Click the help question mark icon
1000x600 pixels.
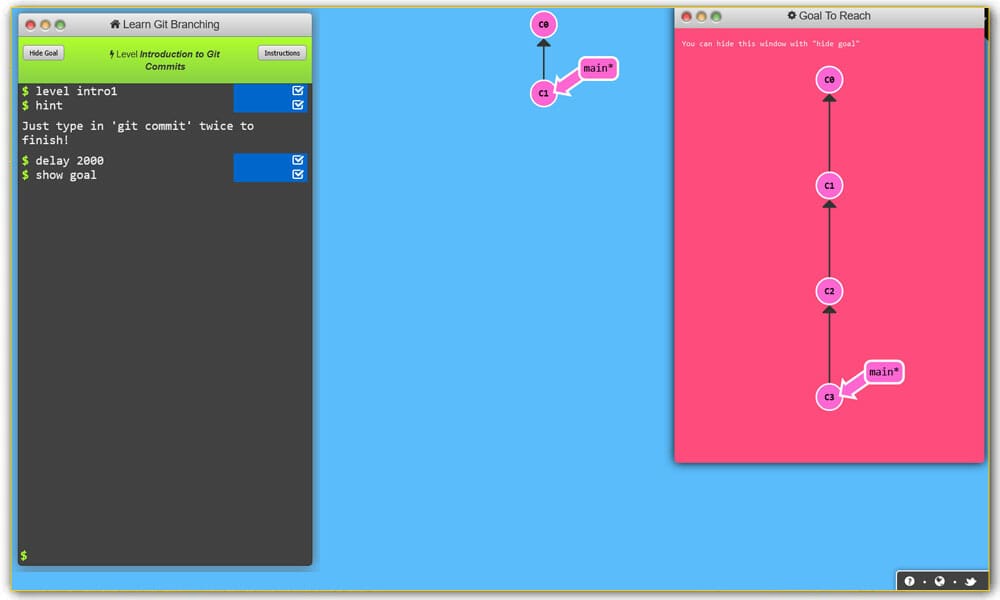coord(910,581)
